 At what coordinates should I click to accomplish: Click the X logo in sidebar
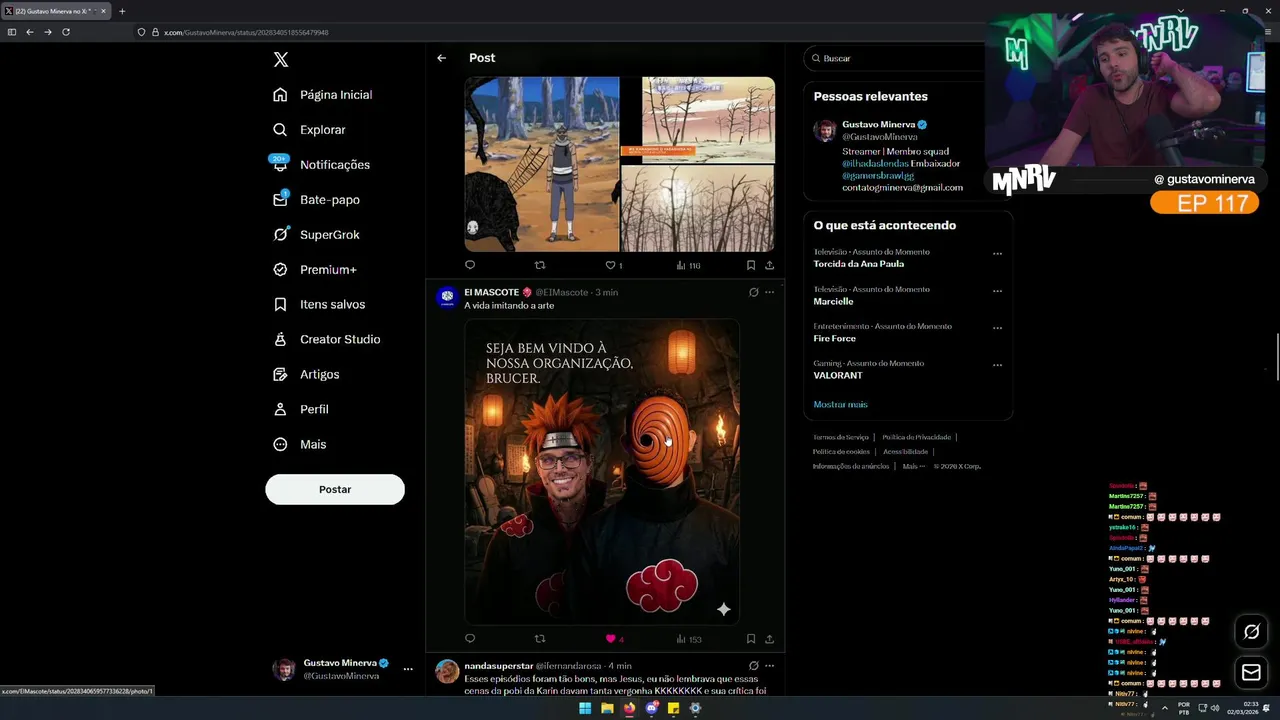(x=281, y=59)
